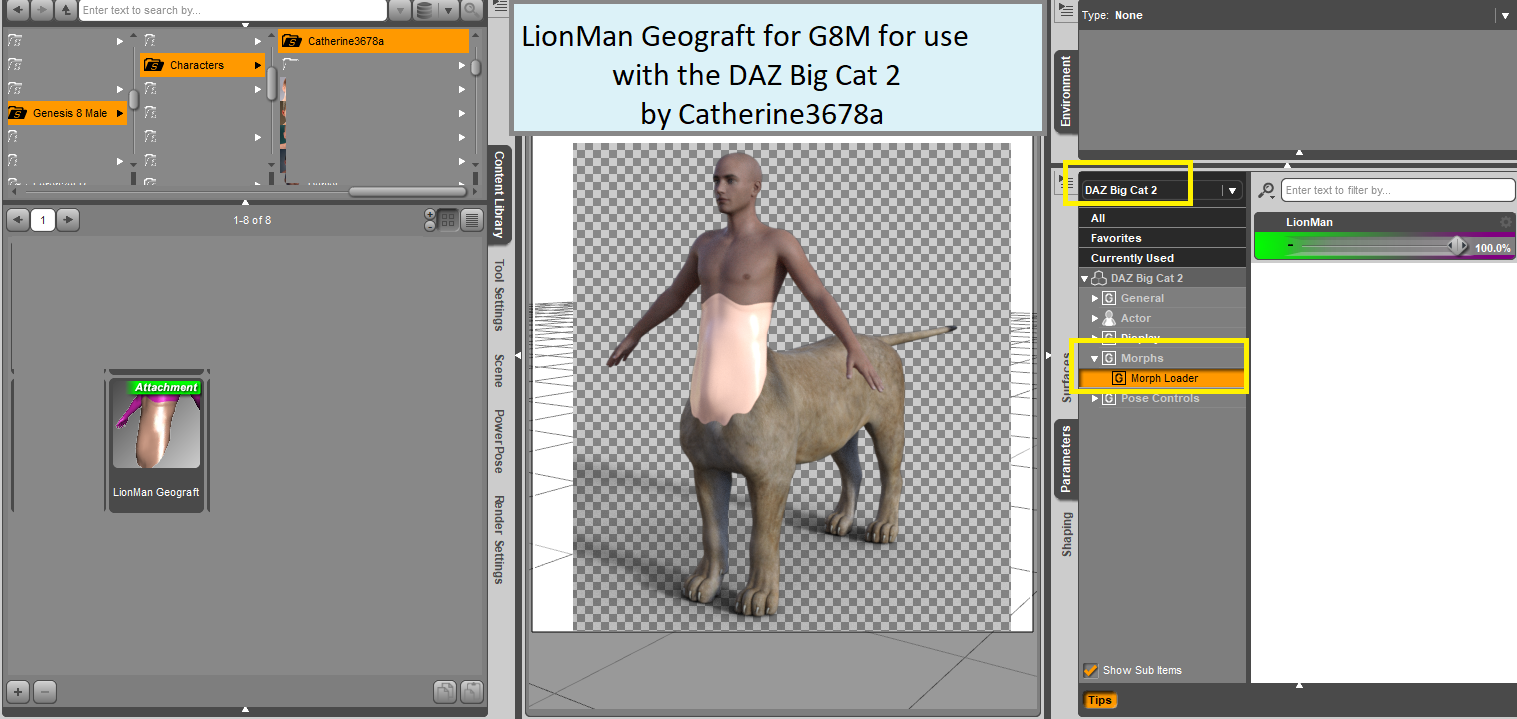
Task: Go to previous results page
Action: (x=17, y=220)
